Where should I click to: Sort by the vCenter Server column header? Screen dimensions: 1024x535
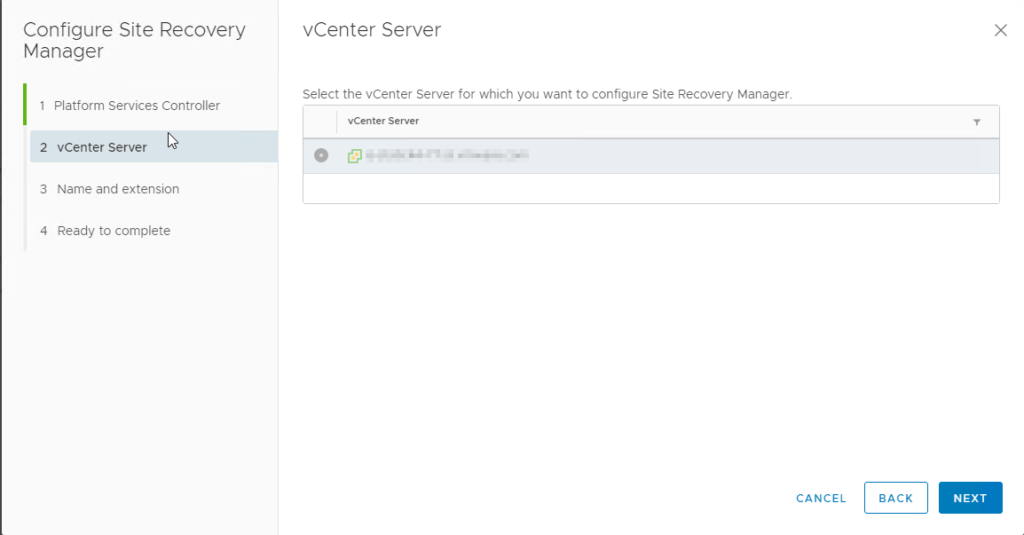tap(384, 121)
